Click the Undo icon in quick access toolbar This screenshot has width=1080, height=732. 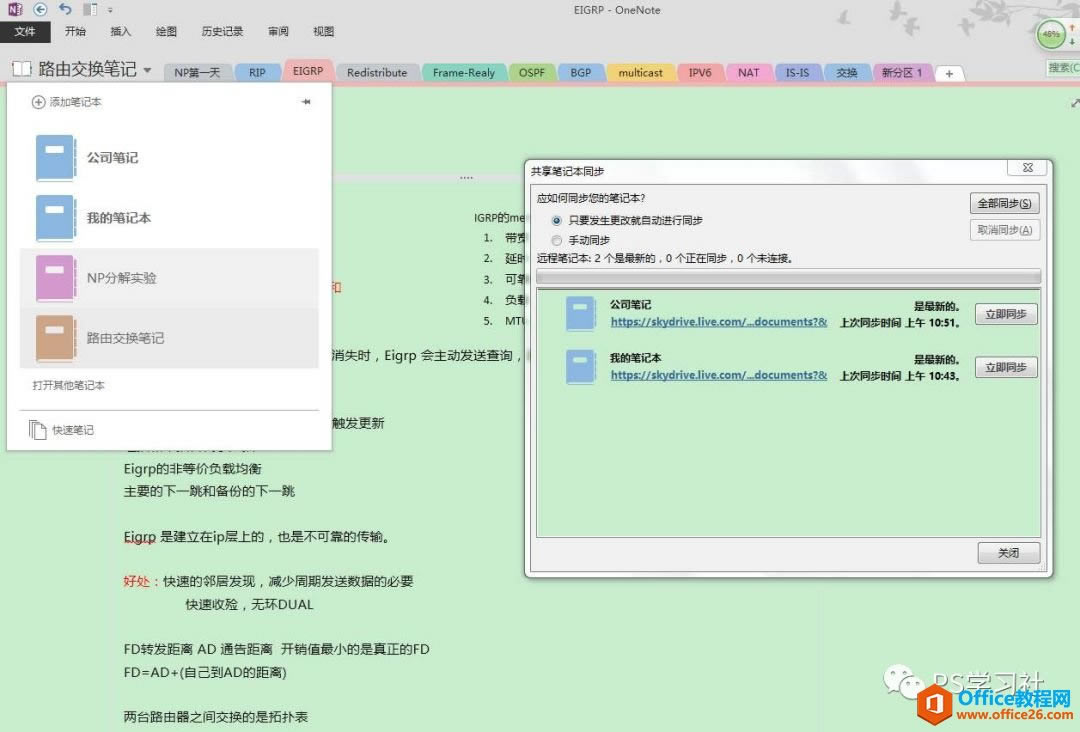(66, 9)
